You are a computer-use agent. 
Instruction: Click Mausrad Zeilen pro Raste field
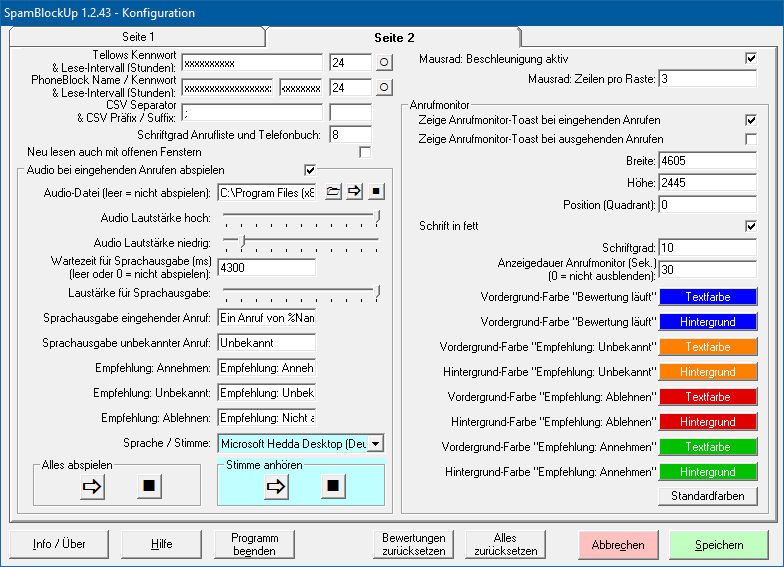pyautogui.click(x=708, y=78)
